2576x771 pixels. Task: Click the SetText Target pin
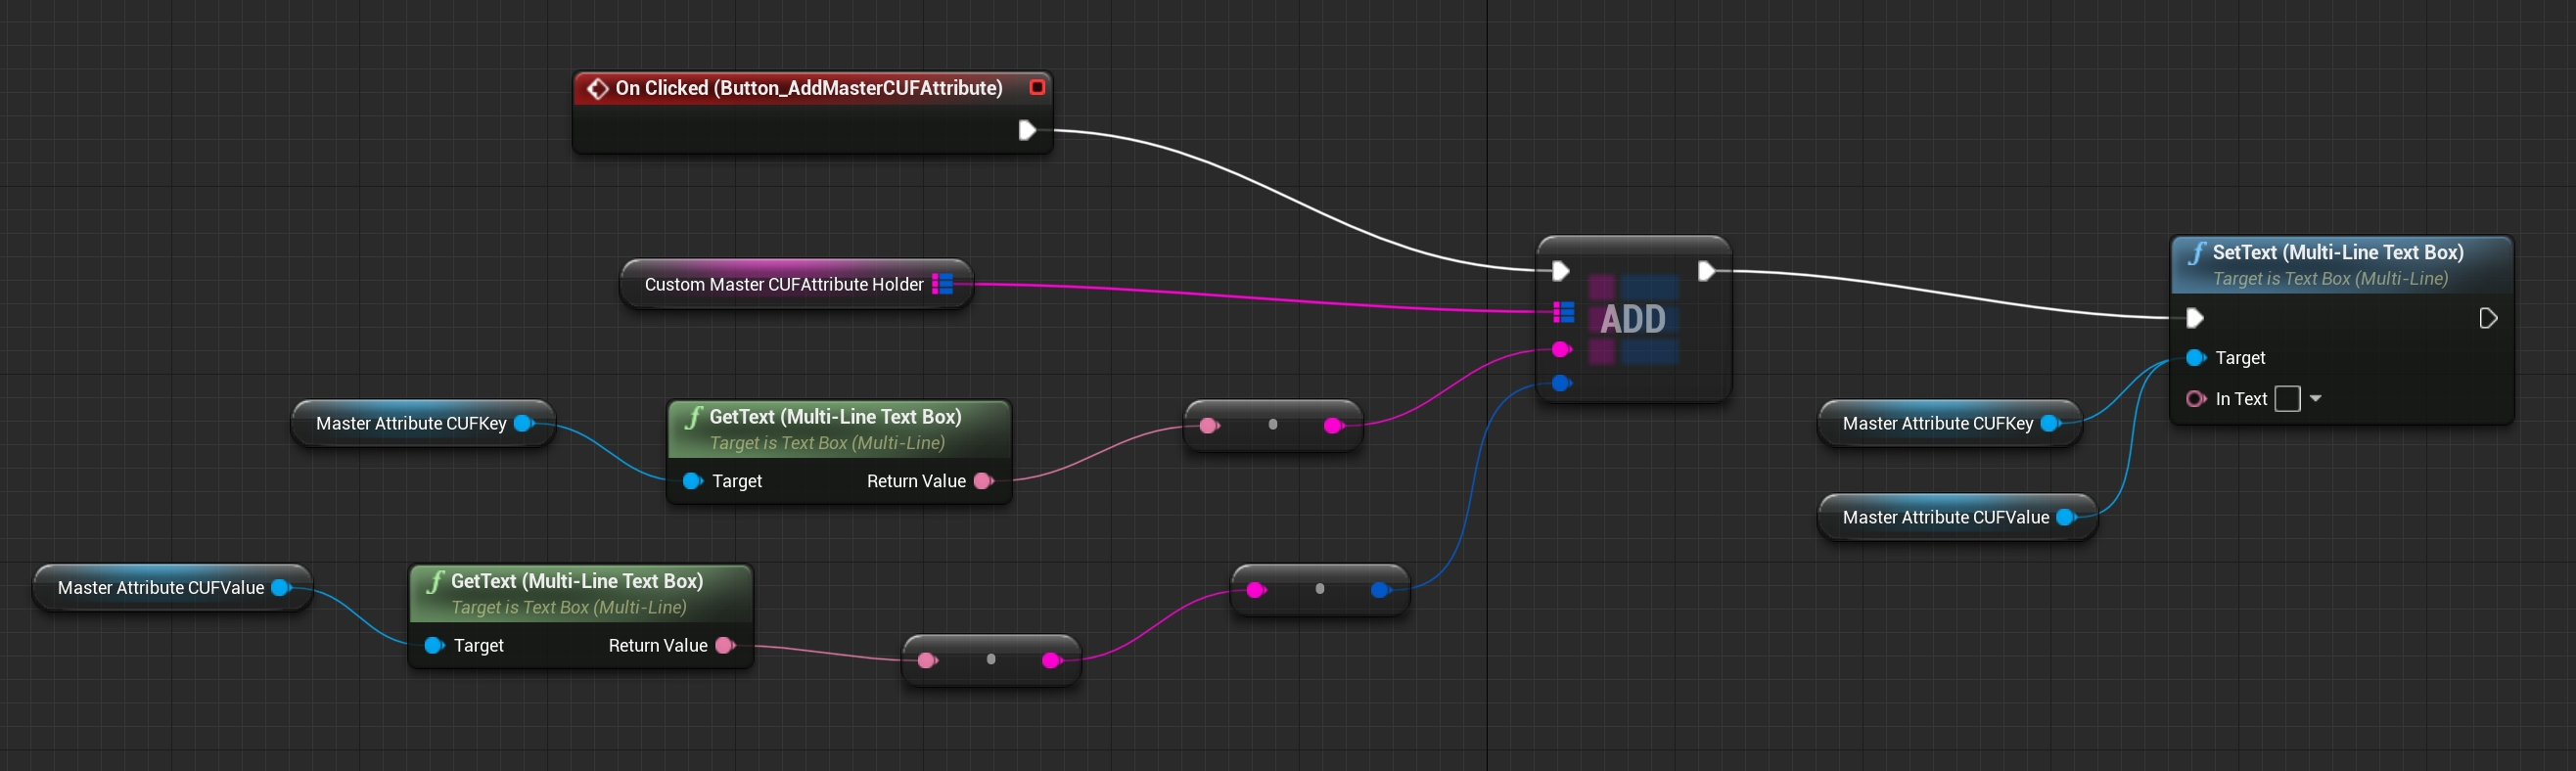(2194, 358)
